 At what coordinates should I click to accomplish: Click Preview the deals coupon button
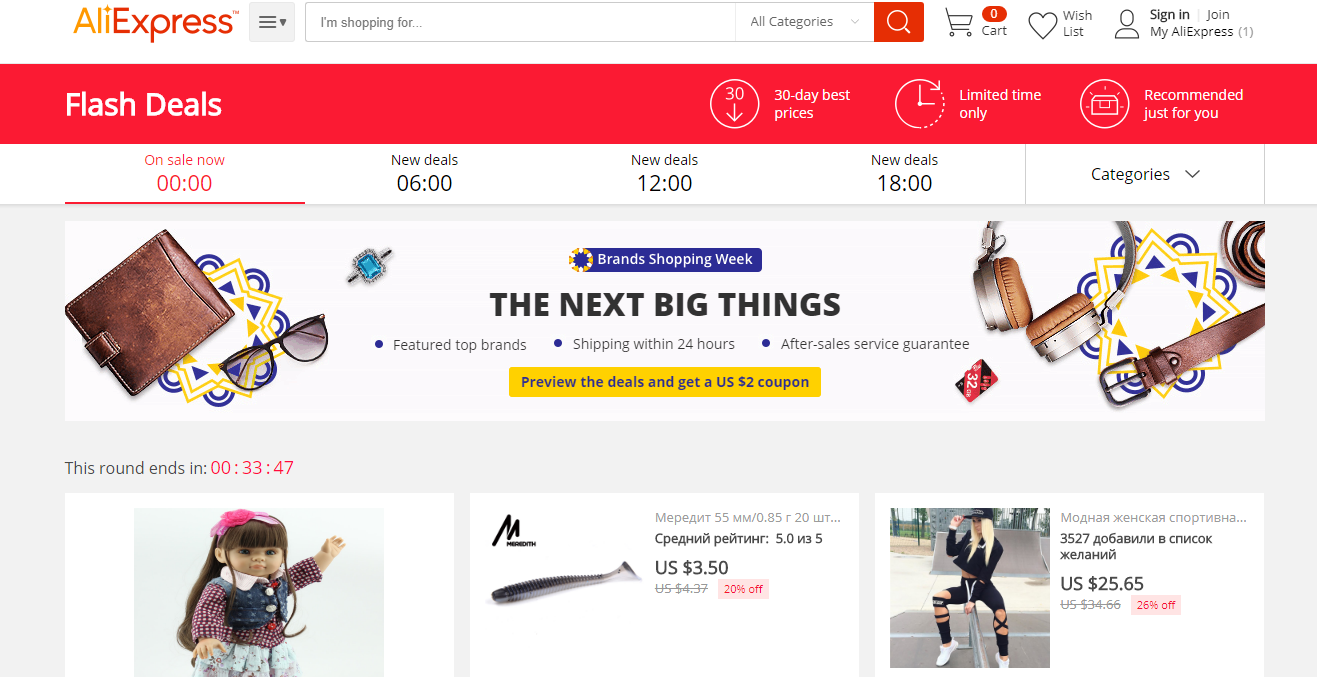tap(665, 382)
